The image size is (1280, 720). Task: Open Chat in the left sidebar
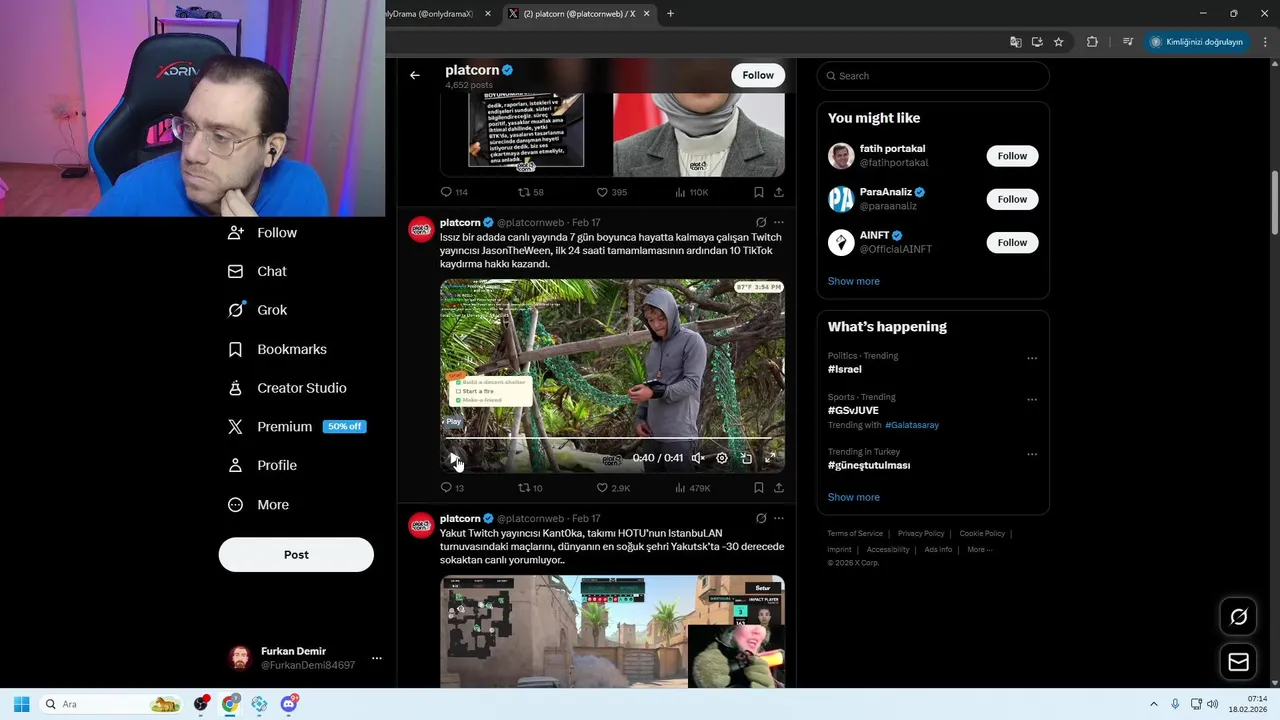click(258, 271)
